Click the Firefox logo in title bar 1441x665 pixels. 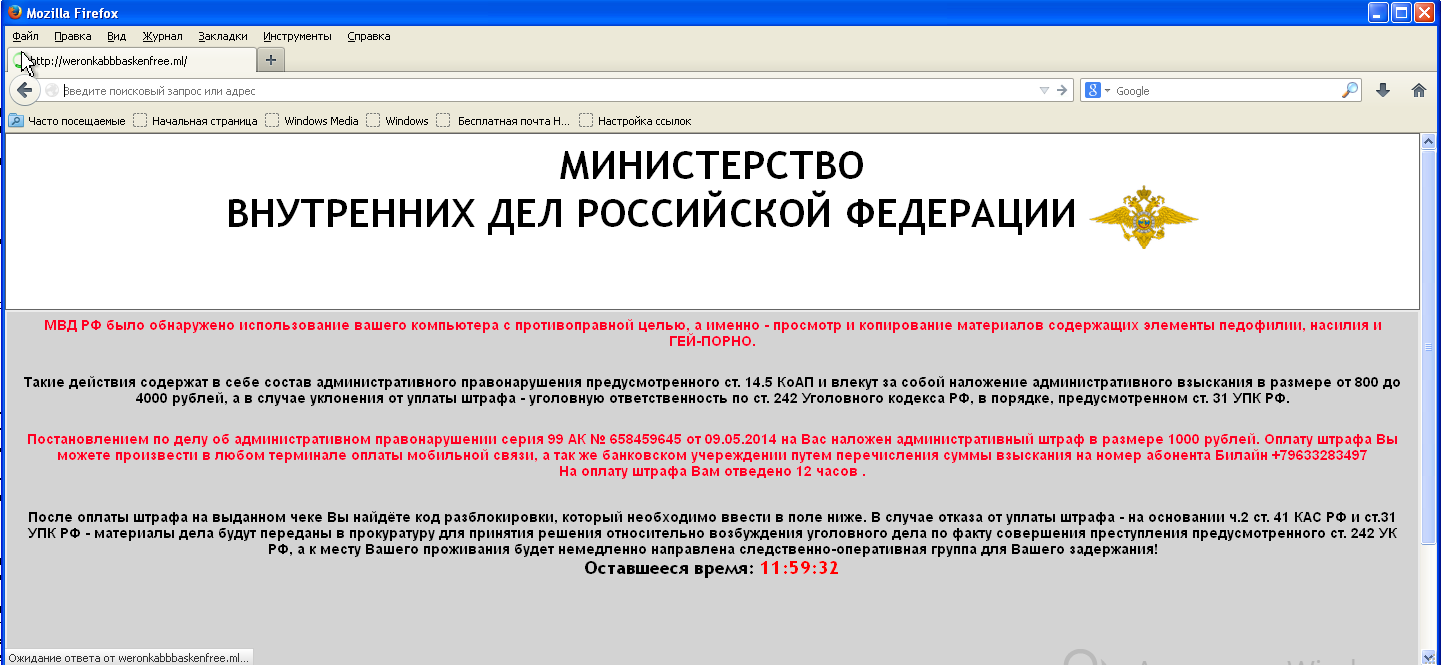13,13
